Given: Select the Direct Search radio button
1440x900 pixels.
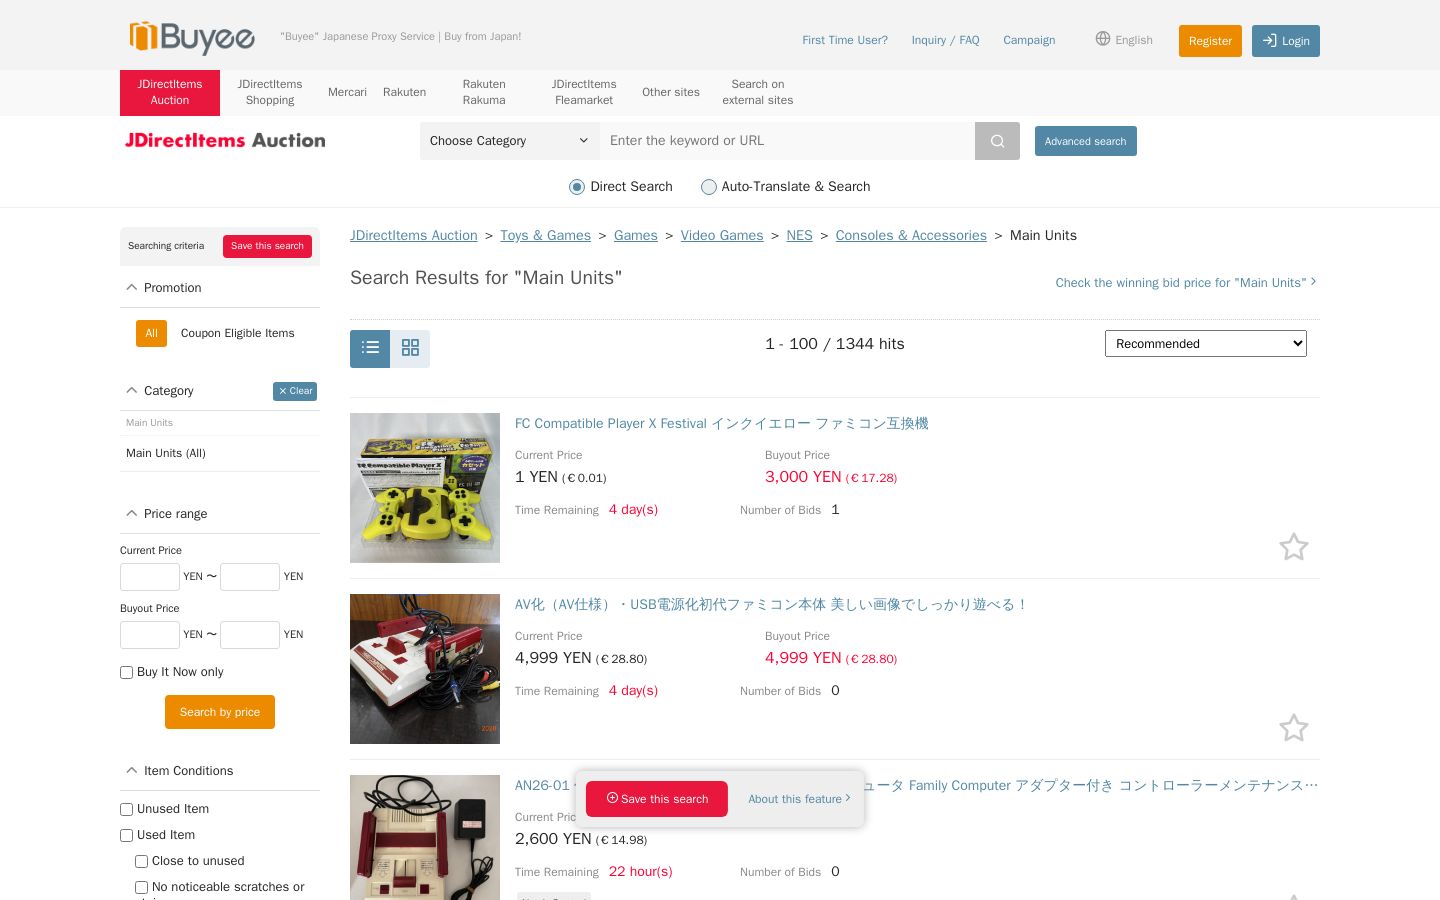Looking at the screenshot, I should [x=577, y=187].
